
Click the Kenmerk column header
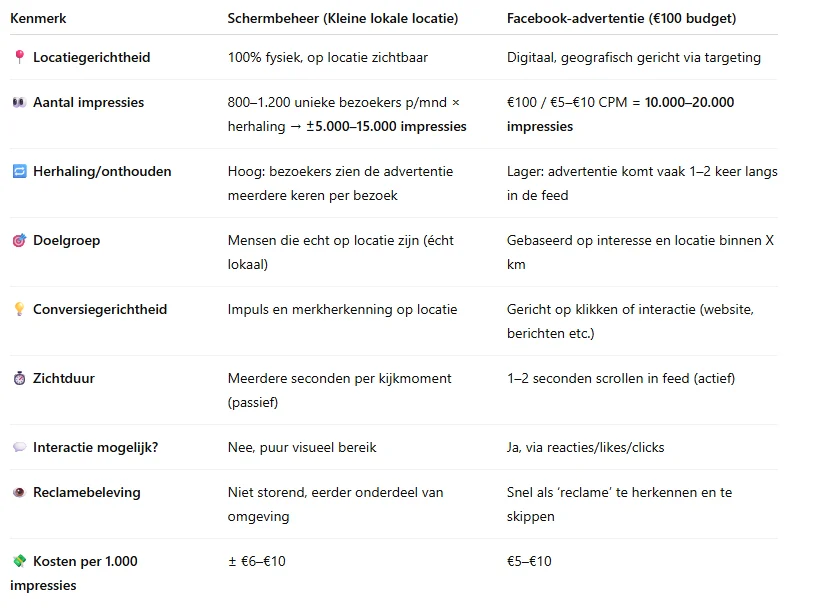[x=38, y=18]
